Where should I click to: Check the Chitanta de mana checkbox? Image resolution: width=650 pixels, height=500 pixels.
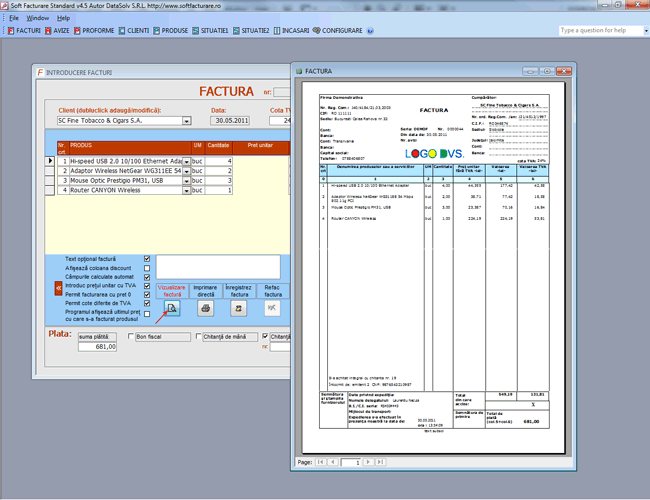198,336
